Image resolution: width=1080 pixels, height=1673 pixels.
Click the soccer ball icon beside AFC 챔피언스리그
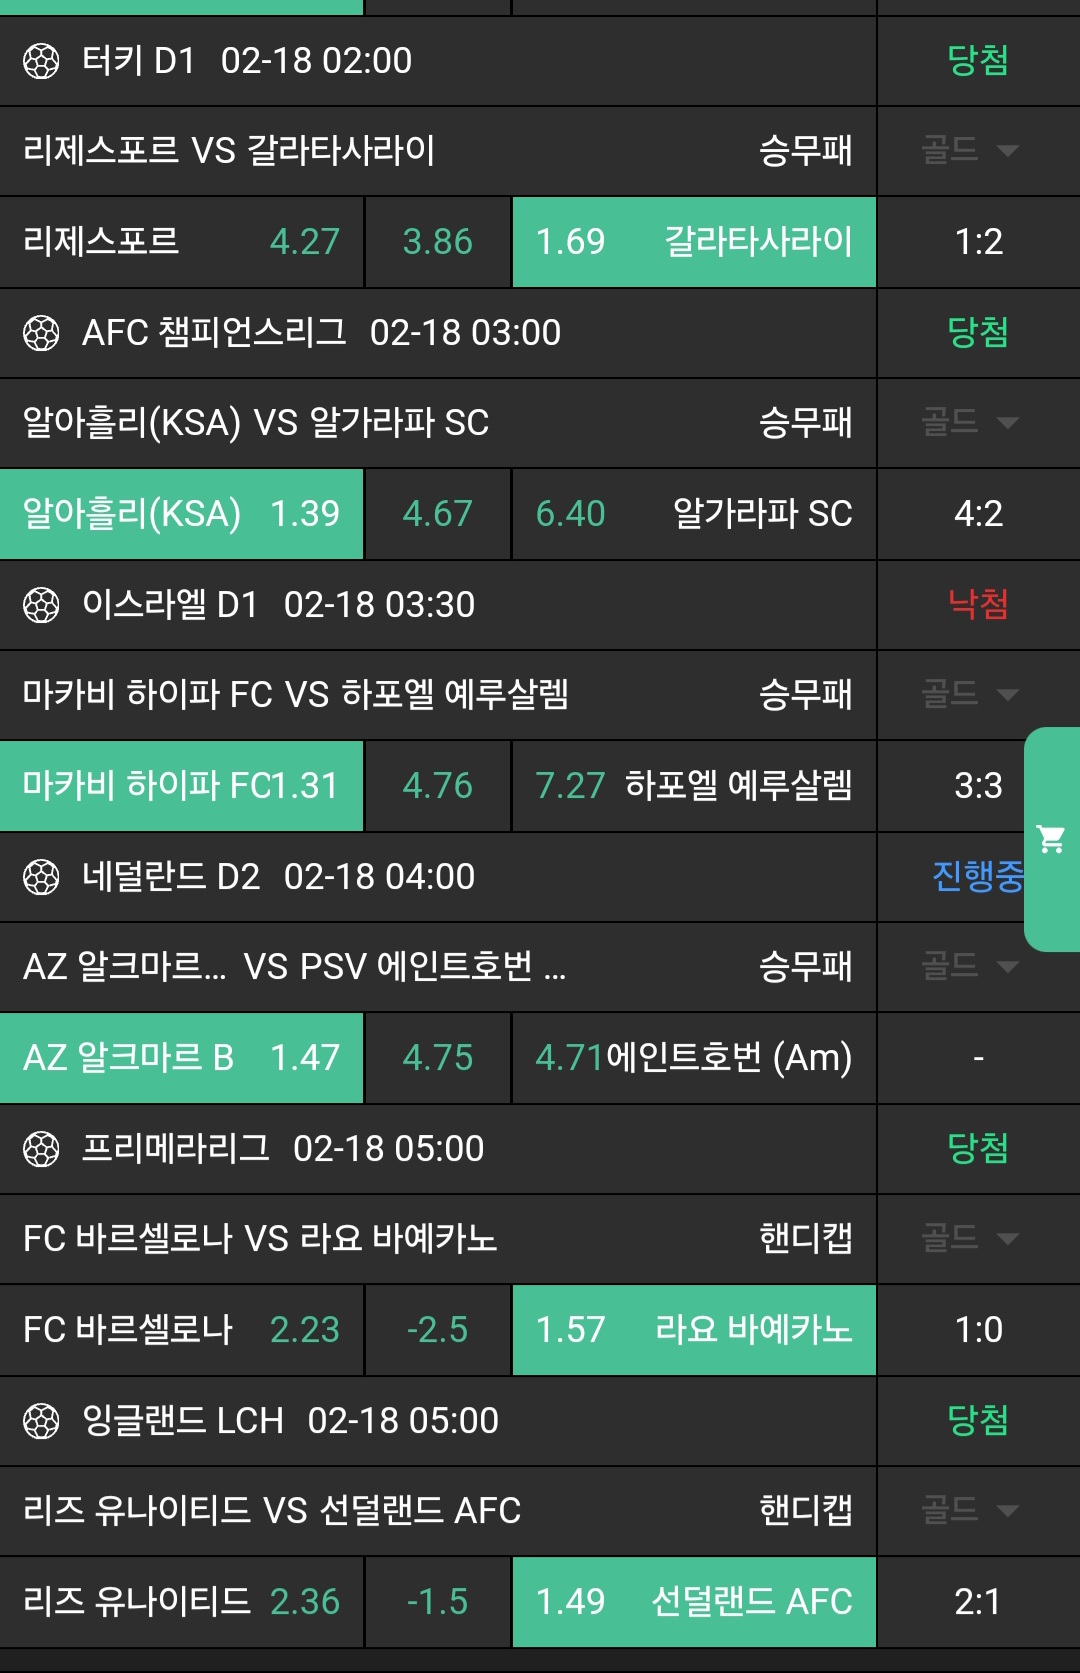tap(41, 333)
